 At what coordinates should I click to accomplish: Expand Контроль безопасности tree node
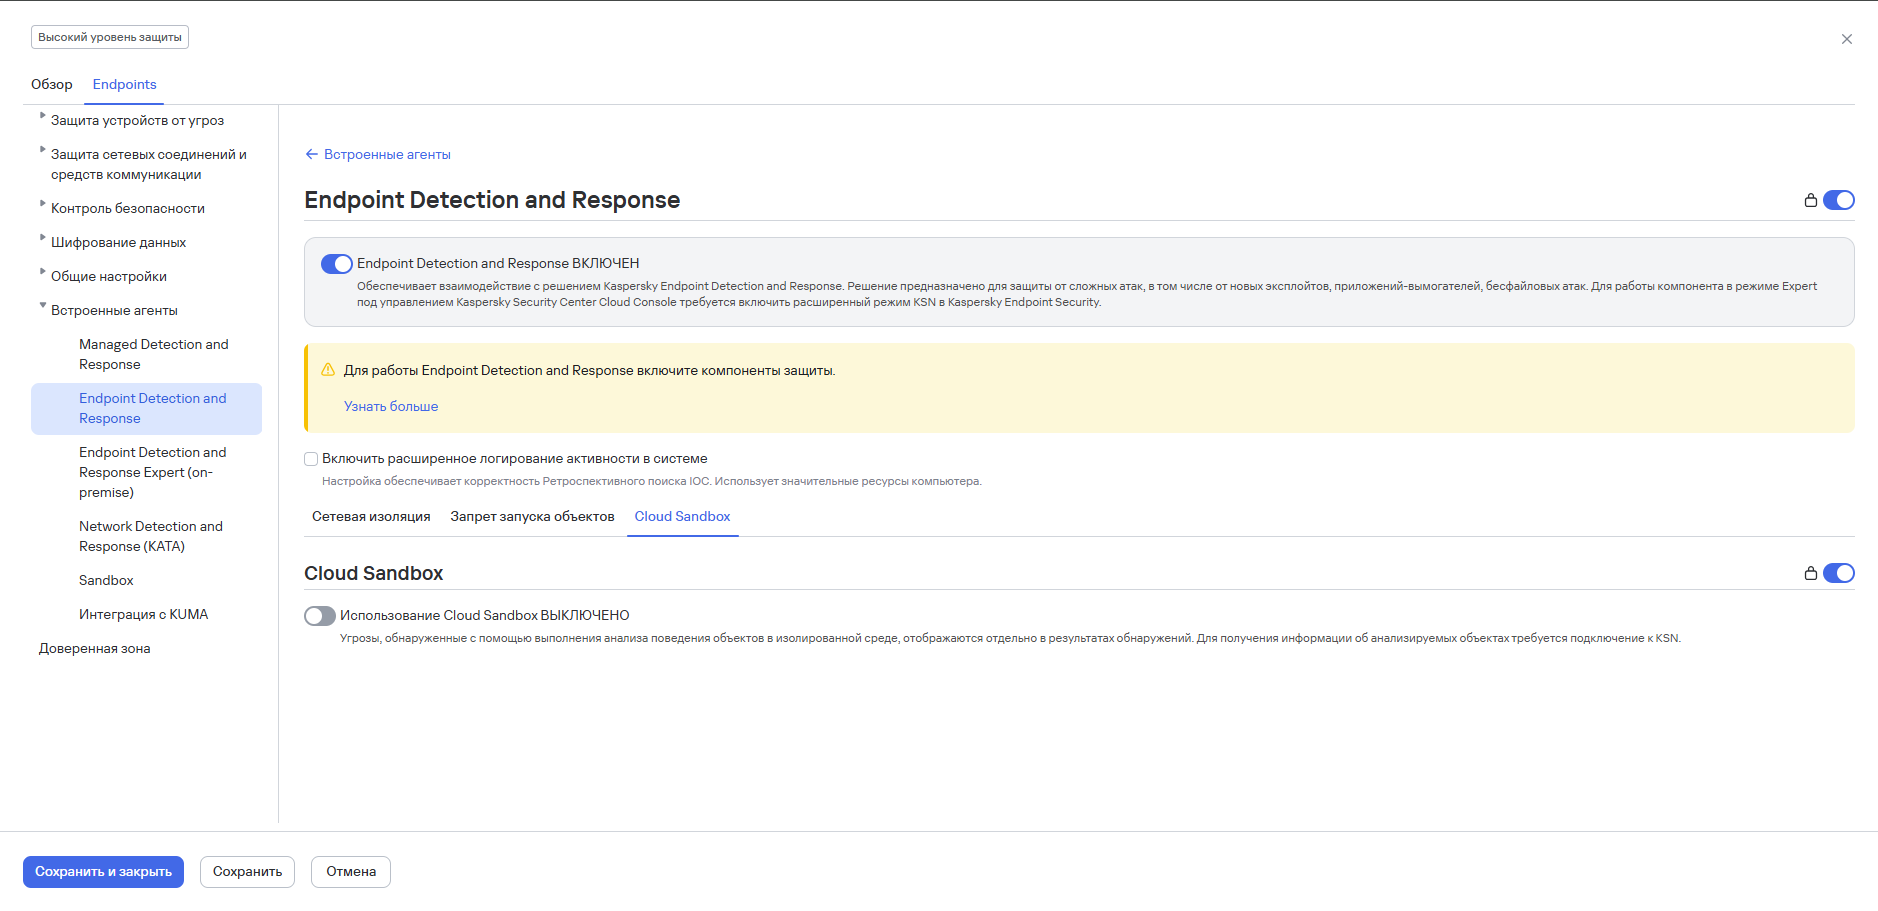click(42, 204)
